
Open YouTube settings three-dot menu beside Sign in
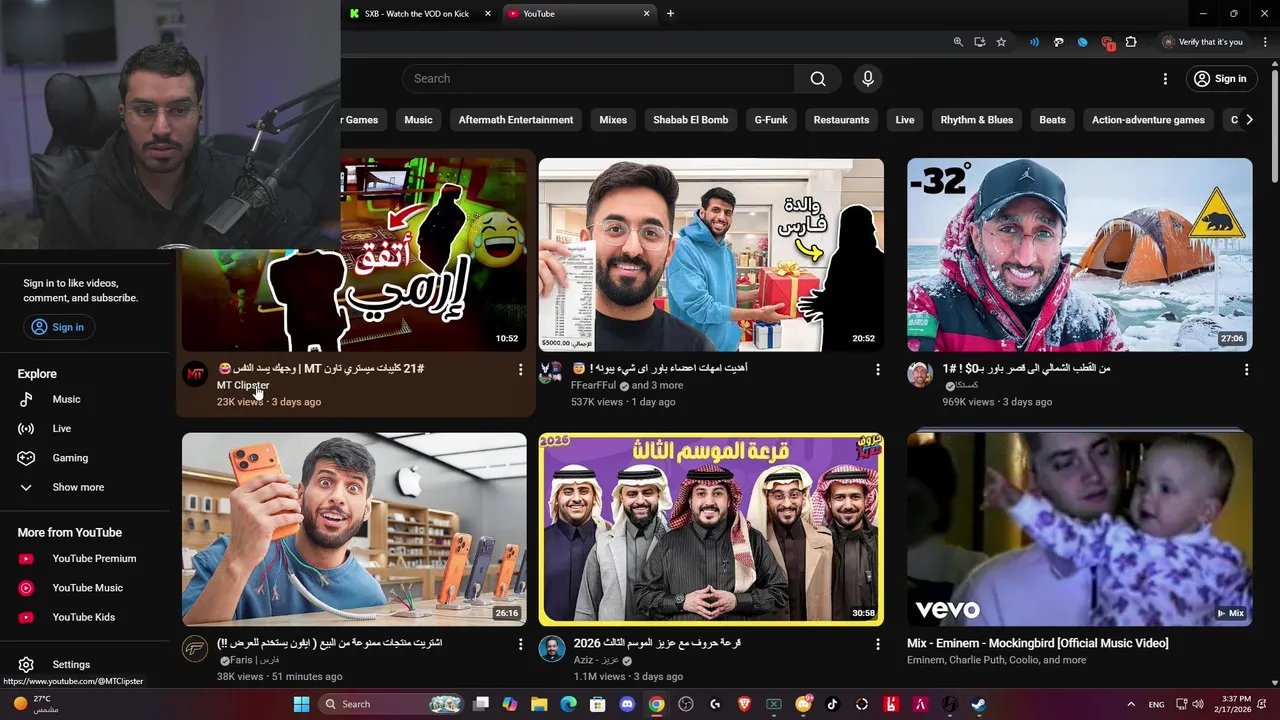coord(1165,79)
